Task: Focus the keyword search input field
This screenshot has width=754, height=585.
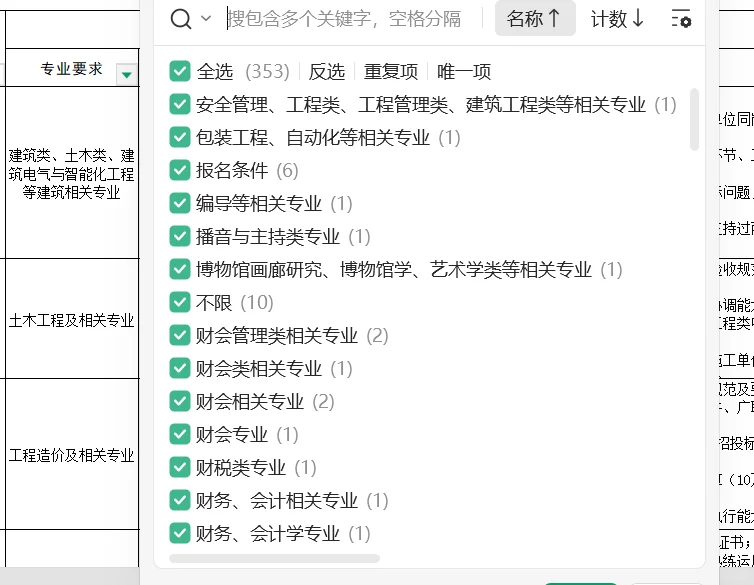Action: (344, 19)
